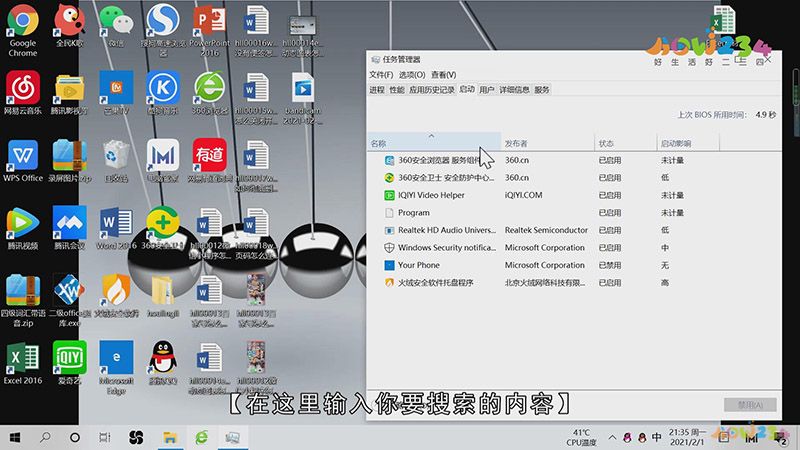
Task: Click the 禁用(A) button
Action: coord(750,405)
